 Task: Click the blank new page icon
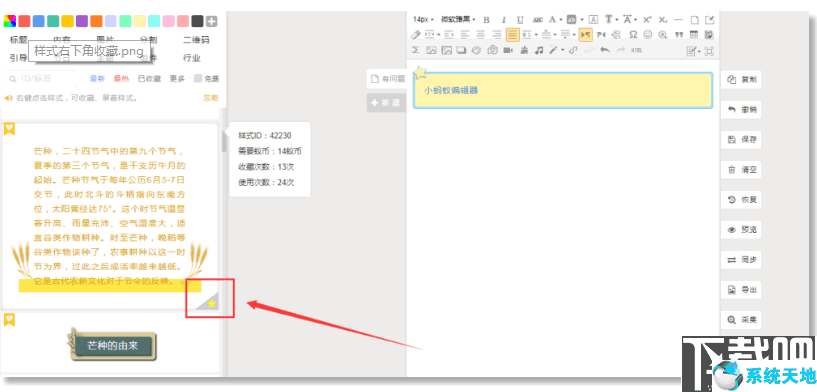coord(695,19)
